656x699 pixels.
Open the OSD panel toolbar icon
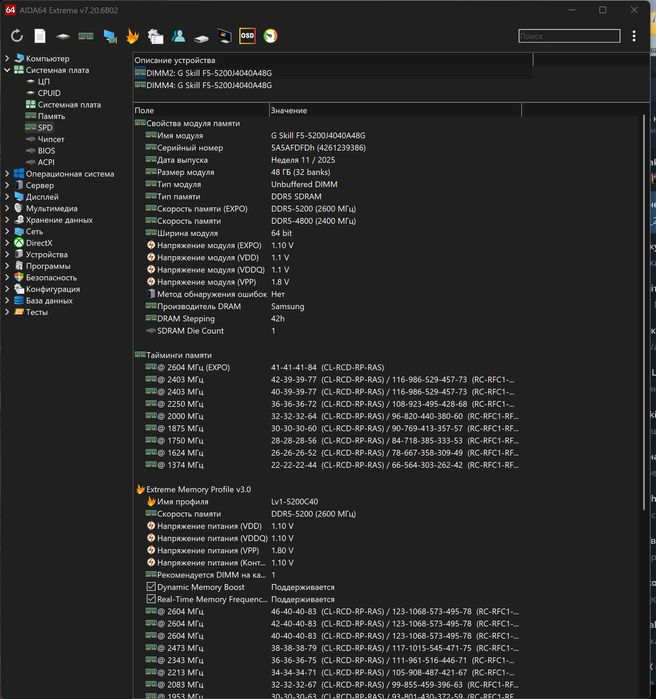[x=247, y=36]
